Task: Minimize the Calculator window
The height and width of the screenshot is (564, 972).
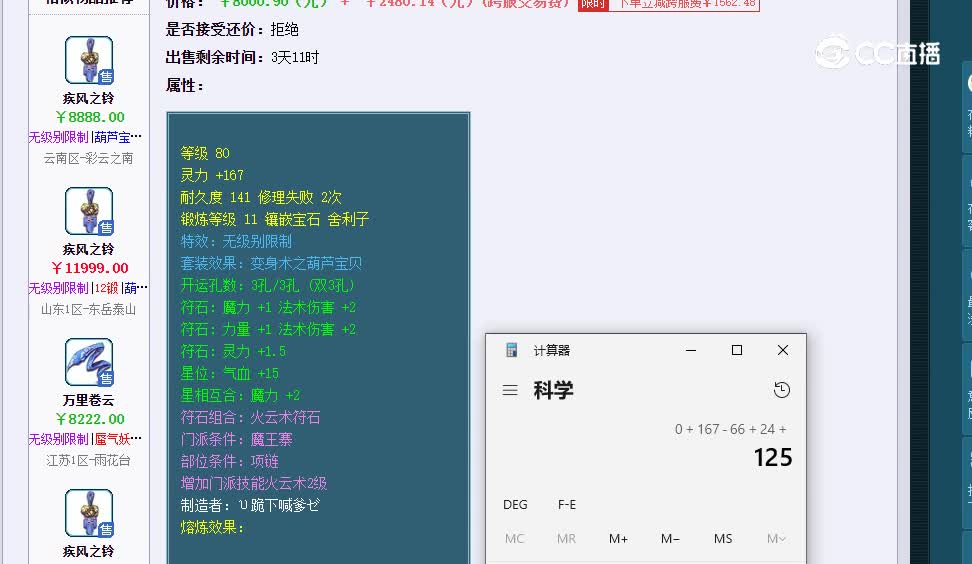Action: 691,350
